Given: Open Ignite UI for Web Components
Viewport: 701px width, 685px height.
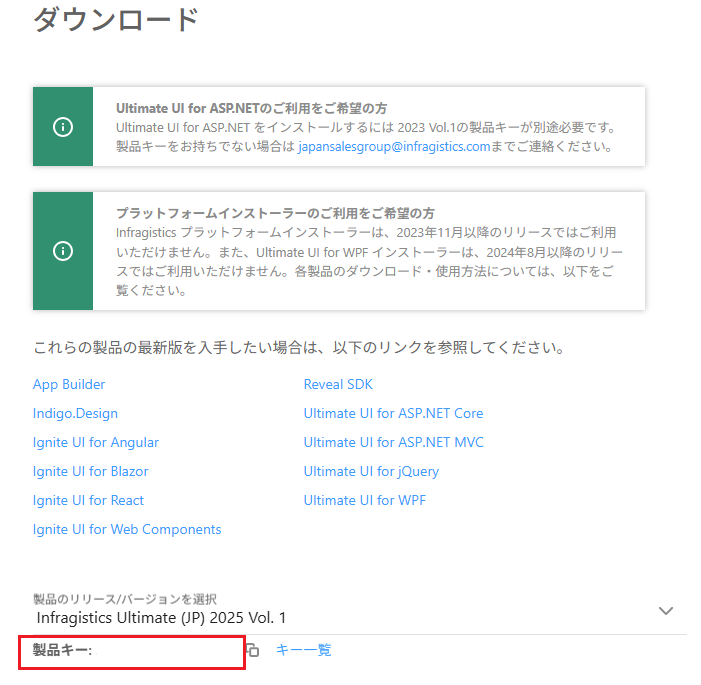Looking at the screenshot, I should click(127, 529).
